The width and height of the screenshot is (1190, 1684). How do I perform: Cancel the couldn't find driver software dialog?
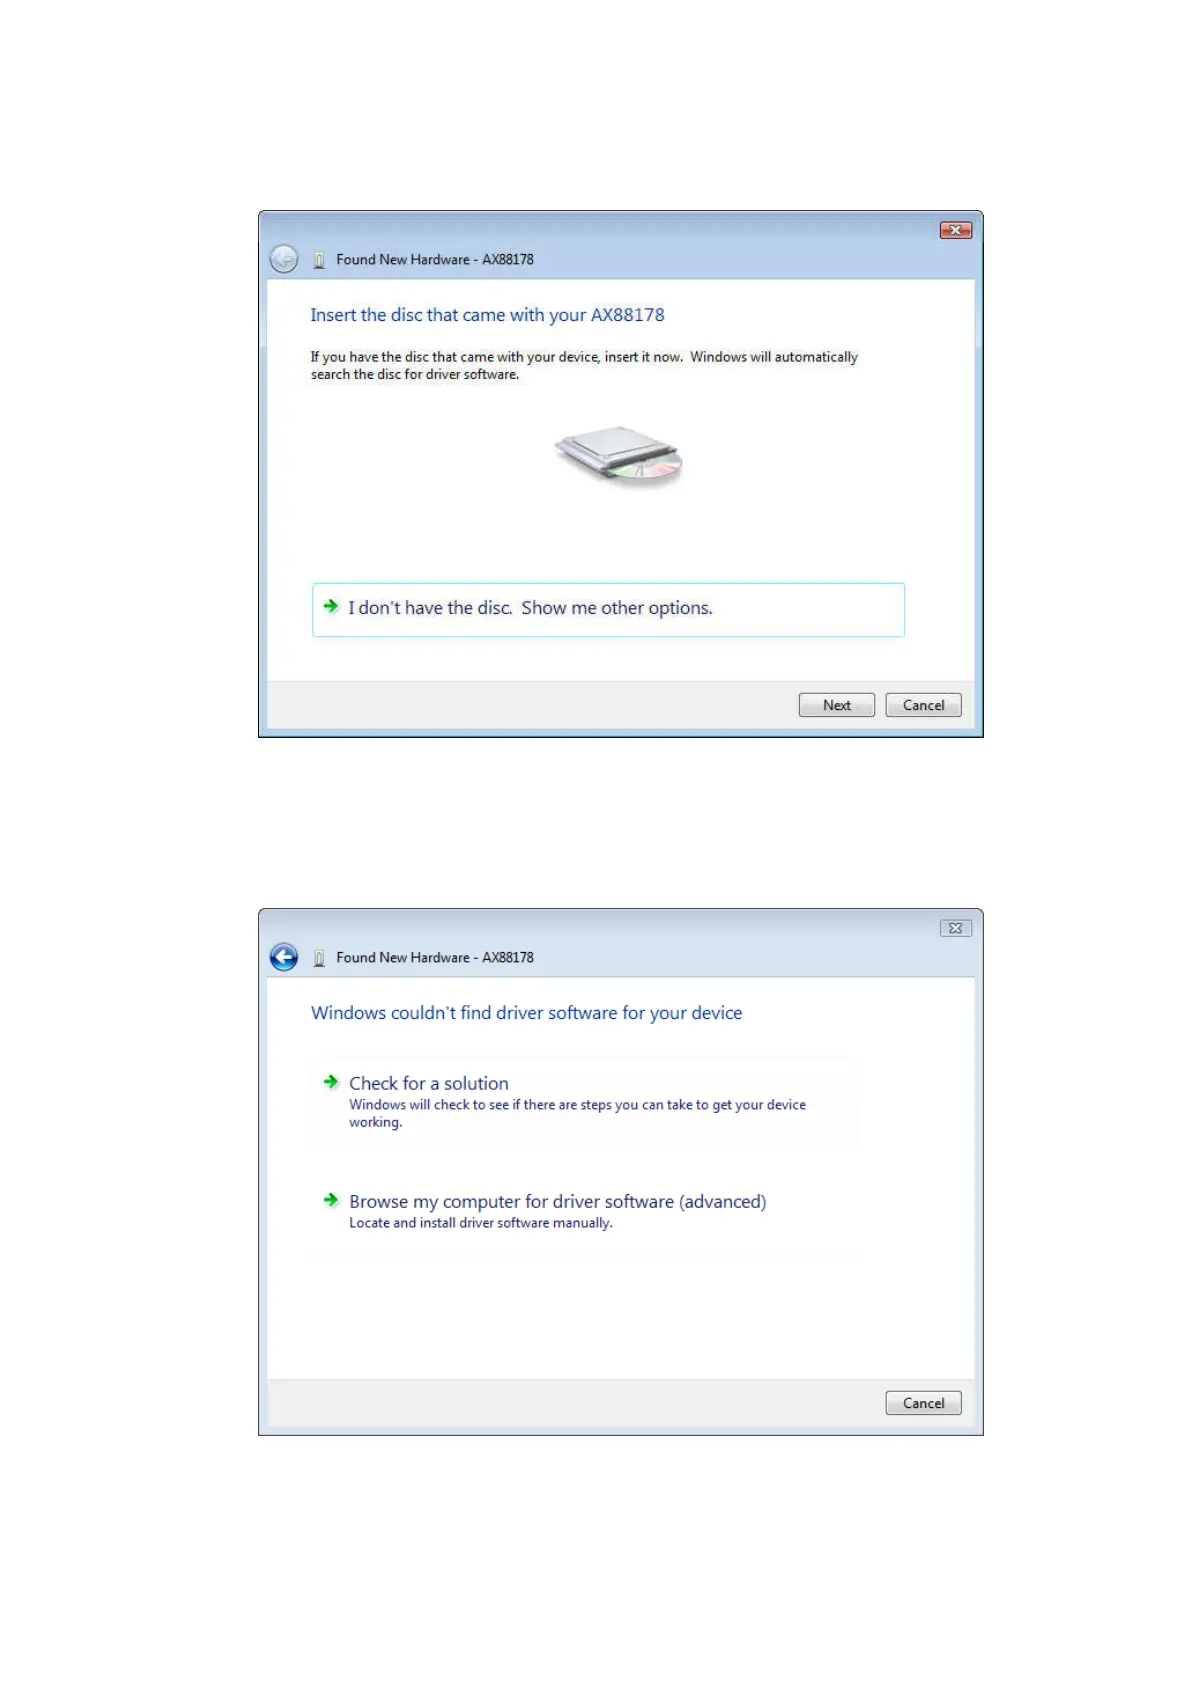pyautogui.click(x=923, y=1403)
